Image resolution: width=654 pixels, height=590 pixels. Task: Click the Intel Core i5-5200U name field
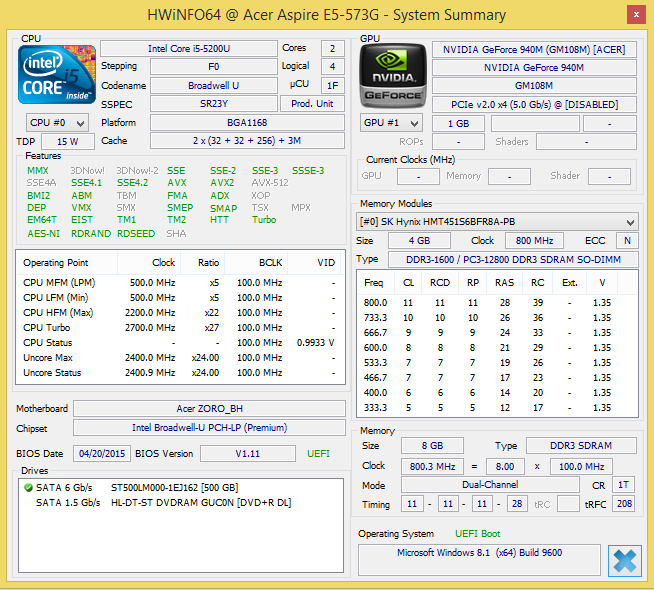click(x=189, y=49)
